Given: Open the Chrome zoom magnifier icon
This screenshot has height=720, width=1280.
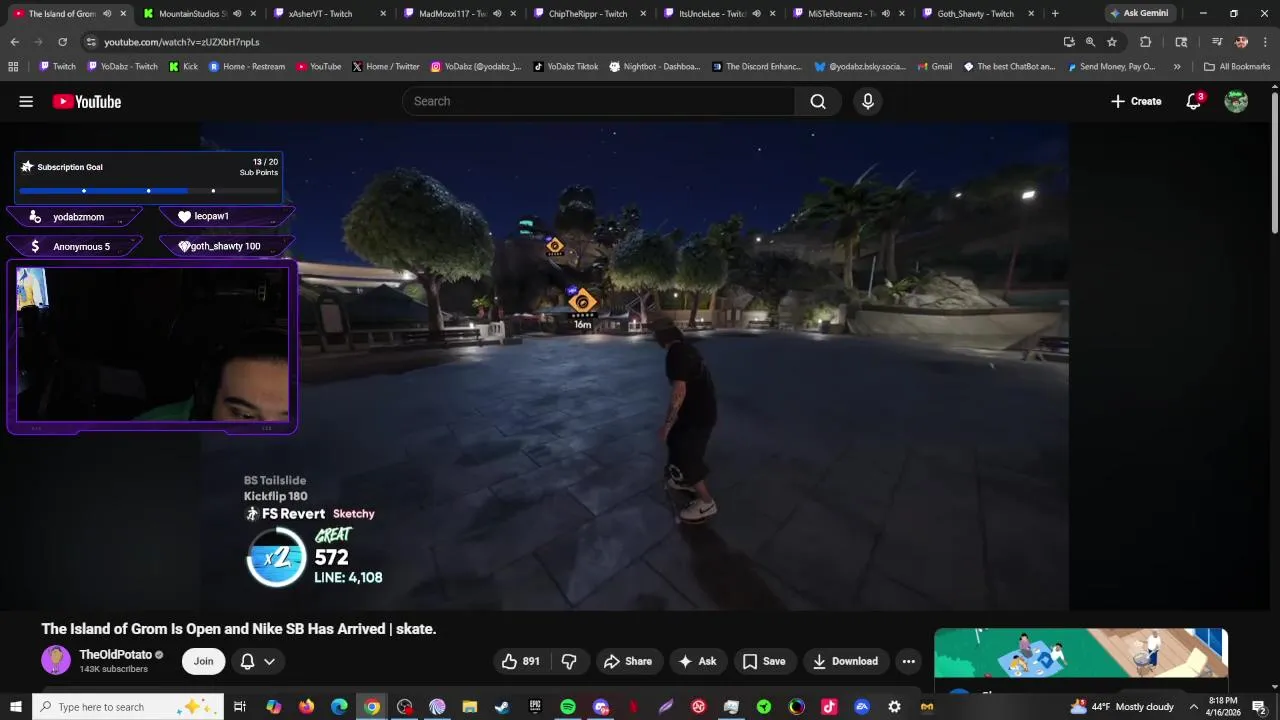Looking at the screenshot, I should point(1090,42).
